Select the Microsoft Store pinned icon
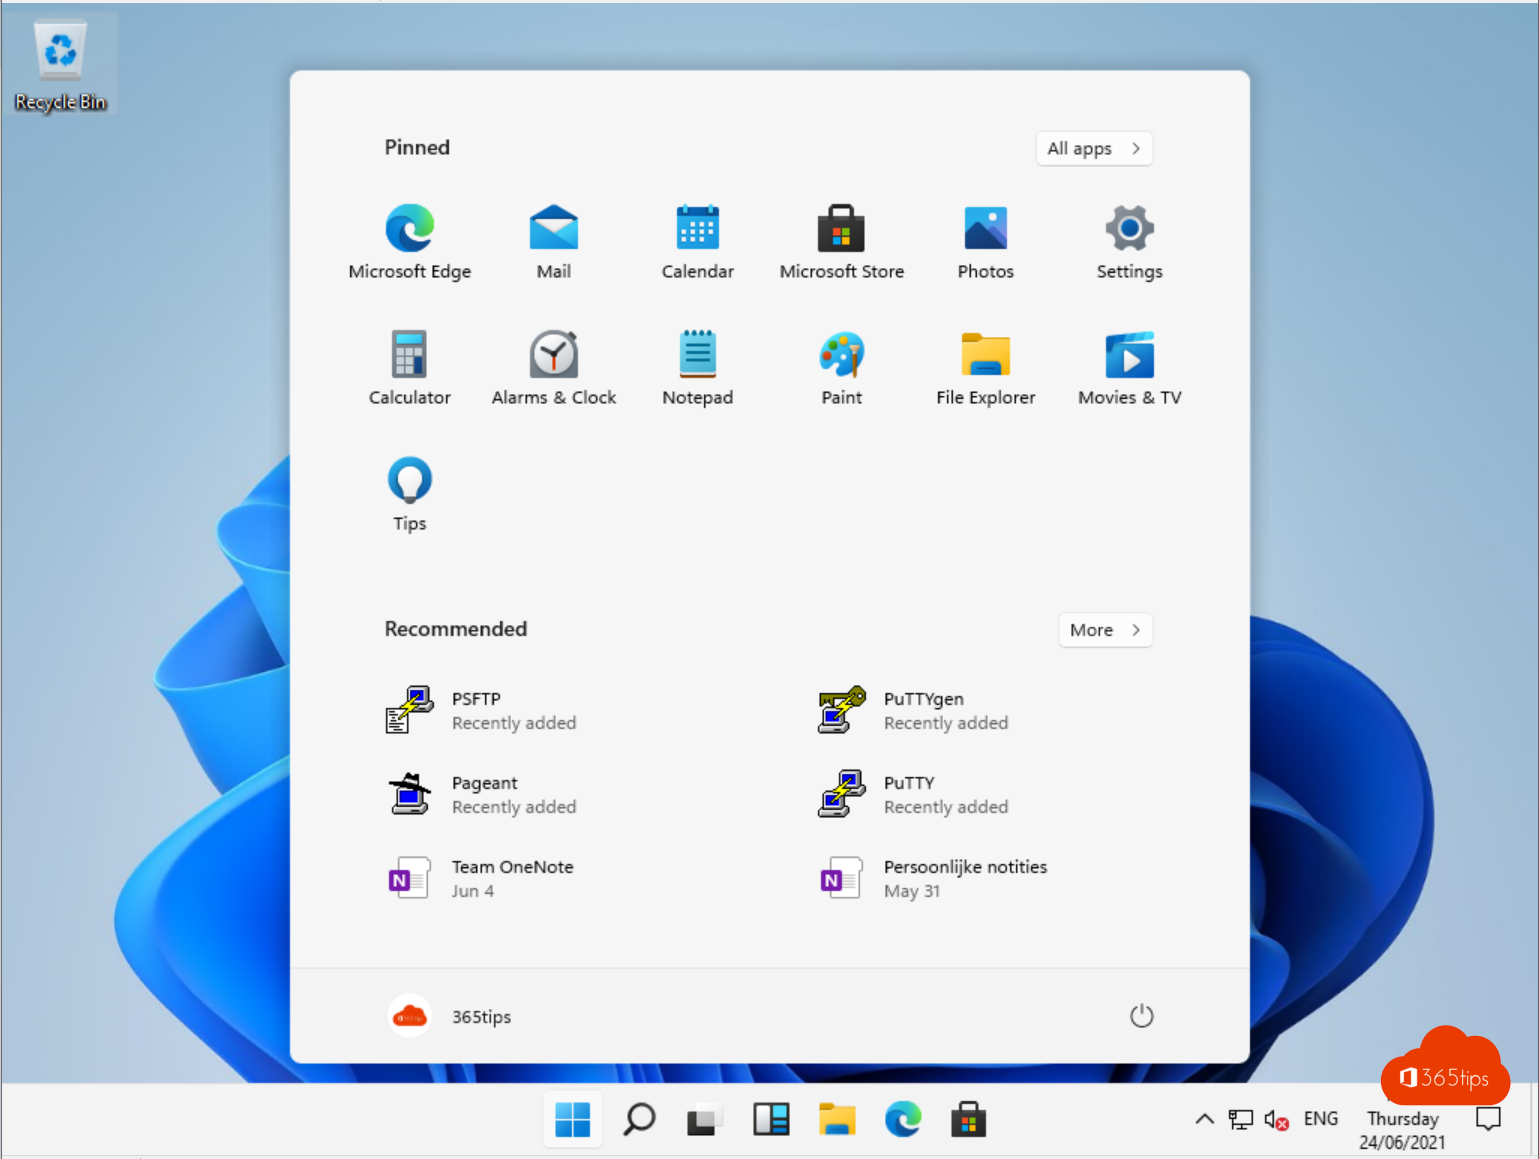This screenshot has width=1539, height=1159. [841, 240]
